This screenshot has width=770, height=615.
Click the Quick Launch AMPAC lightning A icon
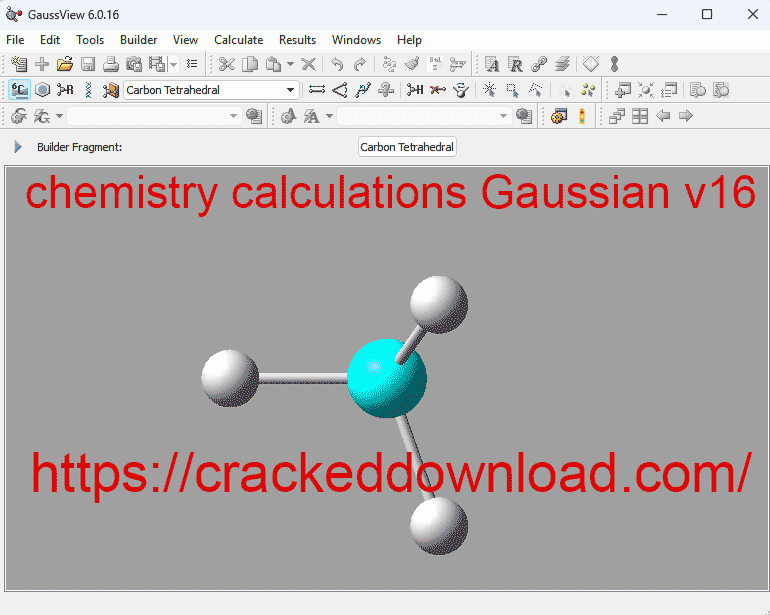[x=312, y=116]
